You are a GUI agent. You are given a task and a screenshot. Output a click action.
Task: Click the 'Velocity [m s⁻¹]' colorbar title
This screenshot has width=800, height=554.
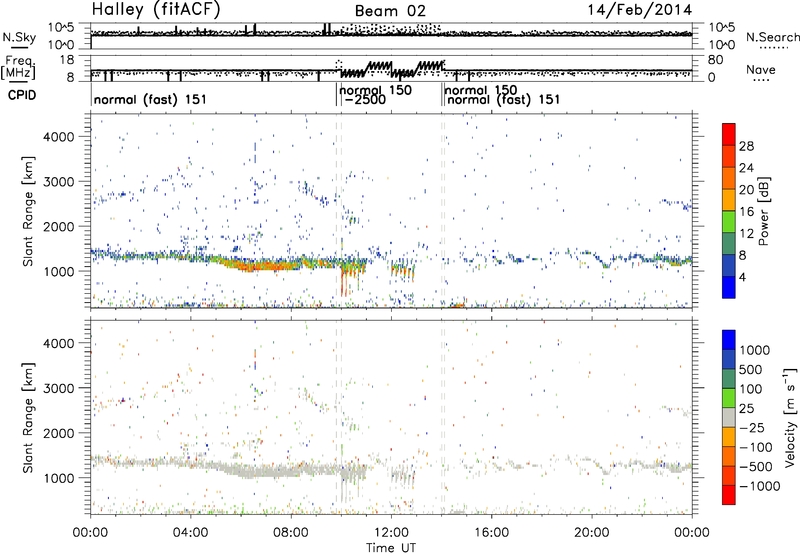[x=790, y=417]
